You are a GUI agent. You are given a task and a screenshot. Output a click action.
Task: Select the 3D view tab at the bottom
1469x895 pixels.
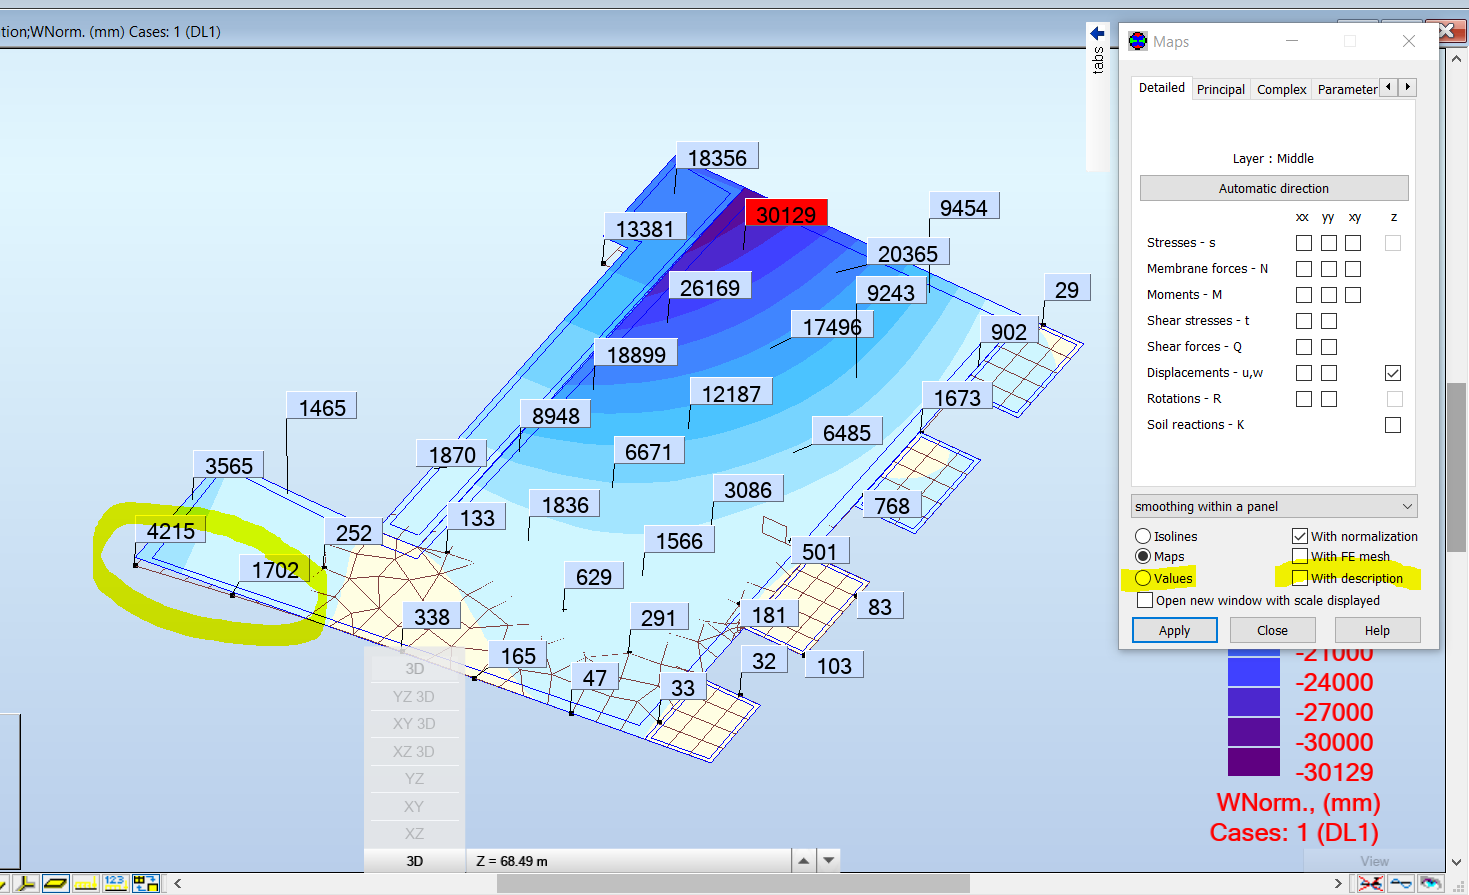(x=415, y=861)
